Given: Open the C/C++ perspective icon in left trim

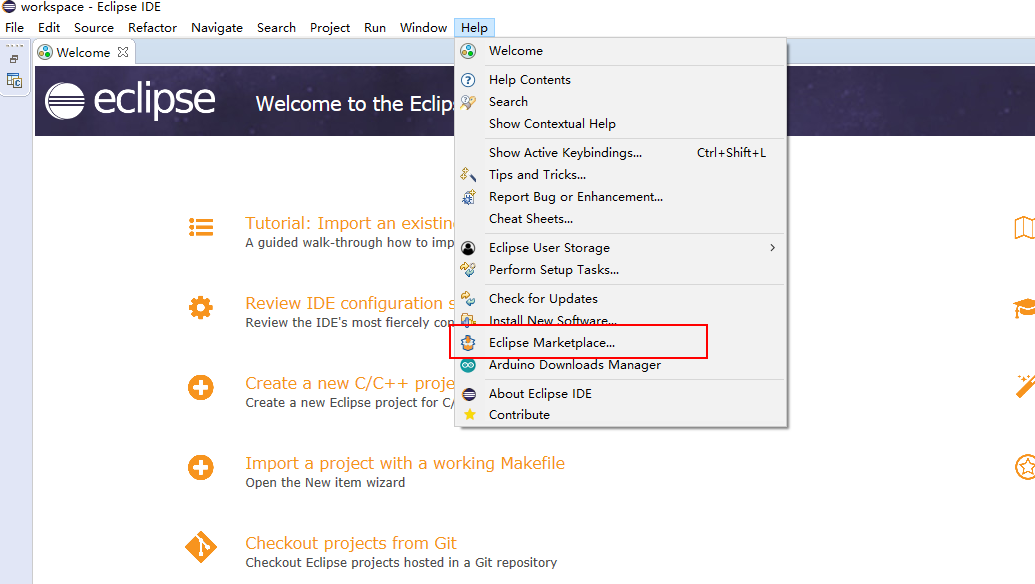Looking at the screenshot, I should 14,81.
